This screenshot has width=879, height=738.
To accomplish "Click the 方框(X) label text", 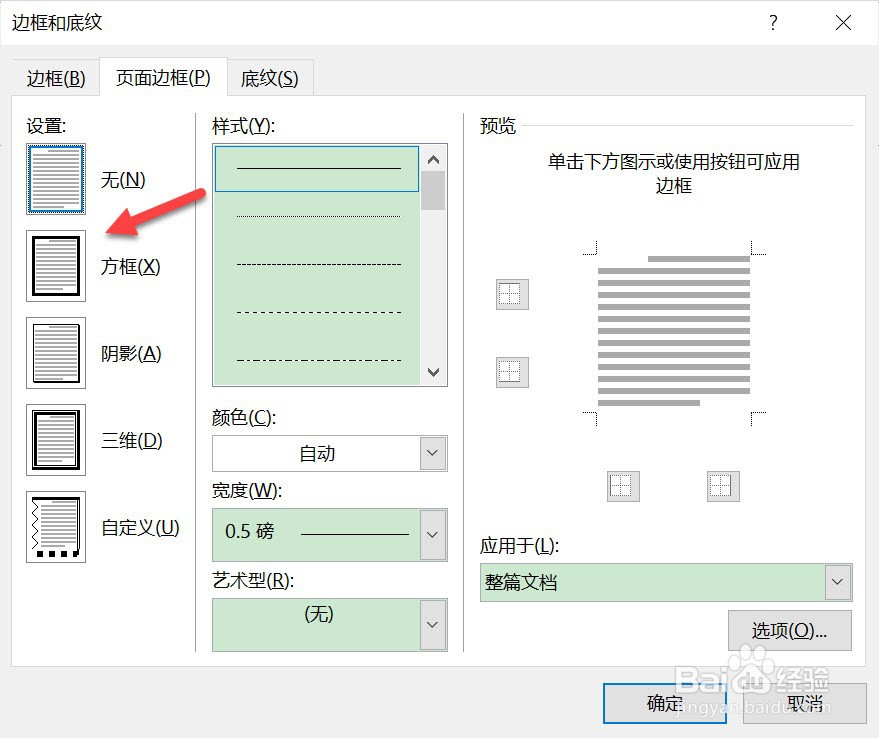I will tap(131, 266).
